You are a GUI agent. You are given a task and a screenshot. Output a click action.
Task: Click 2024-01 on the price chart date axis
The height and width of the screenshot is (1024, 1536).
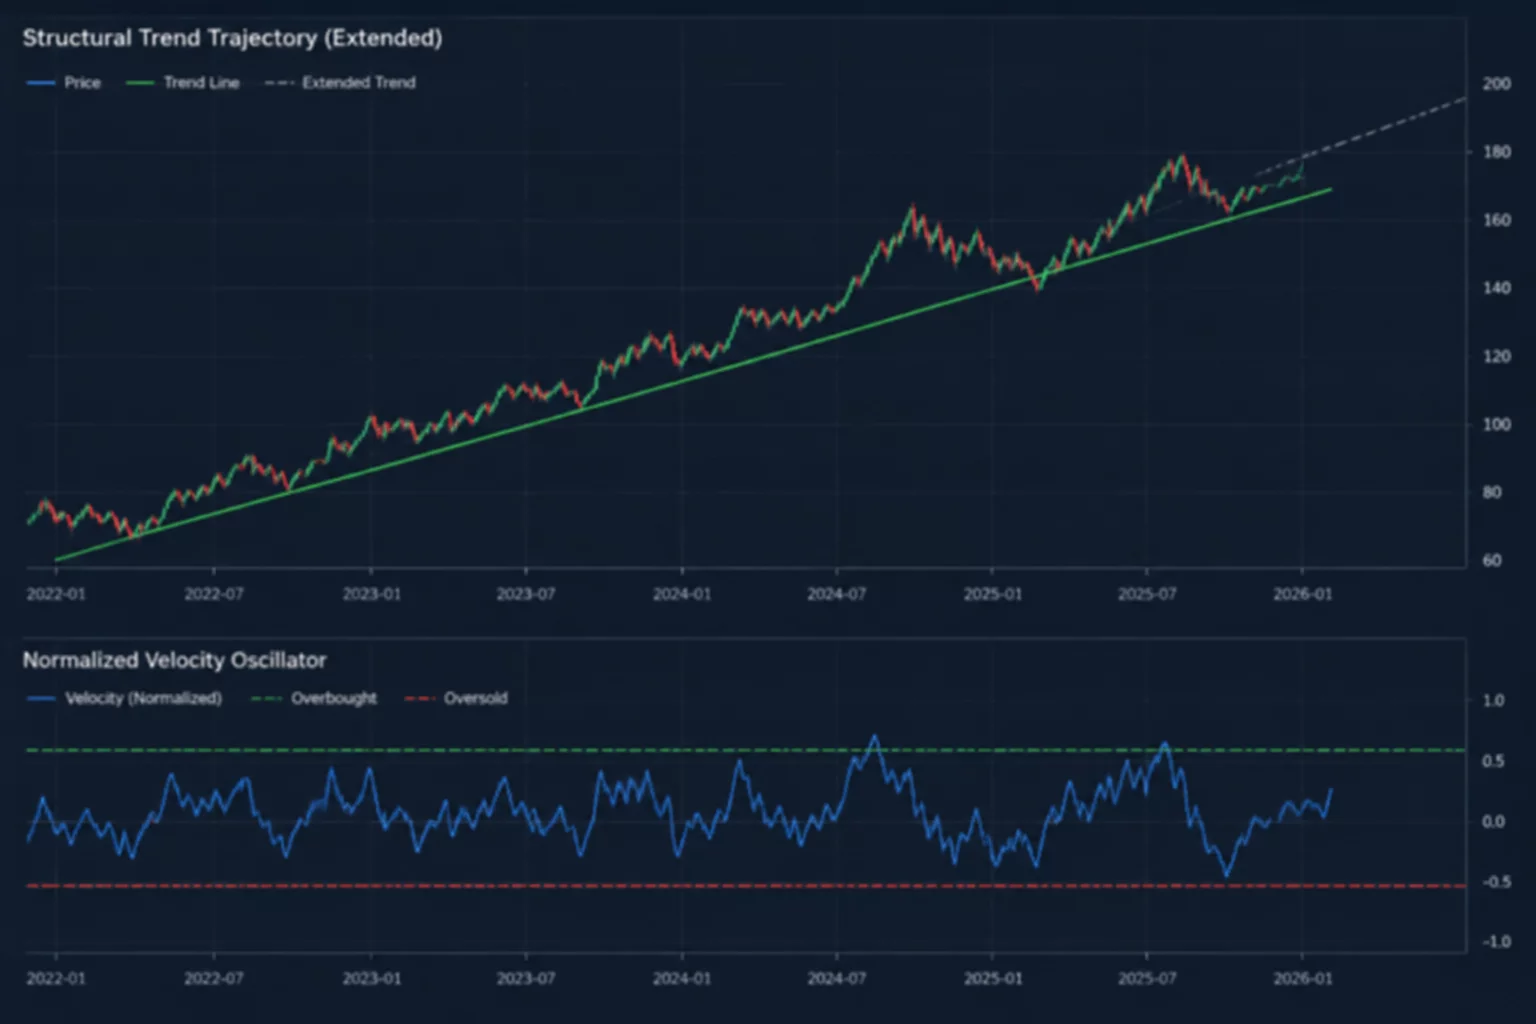682,594
